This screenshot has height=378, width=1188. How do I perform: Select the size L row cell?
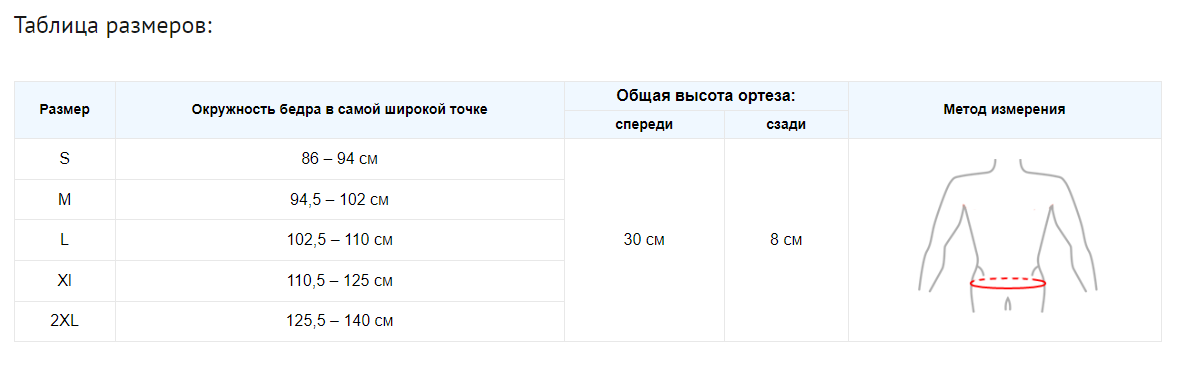[64, 240]
